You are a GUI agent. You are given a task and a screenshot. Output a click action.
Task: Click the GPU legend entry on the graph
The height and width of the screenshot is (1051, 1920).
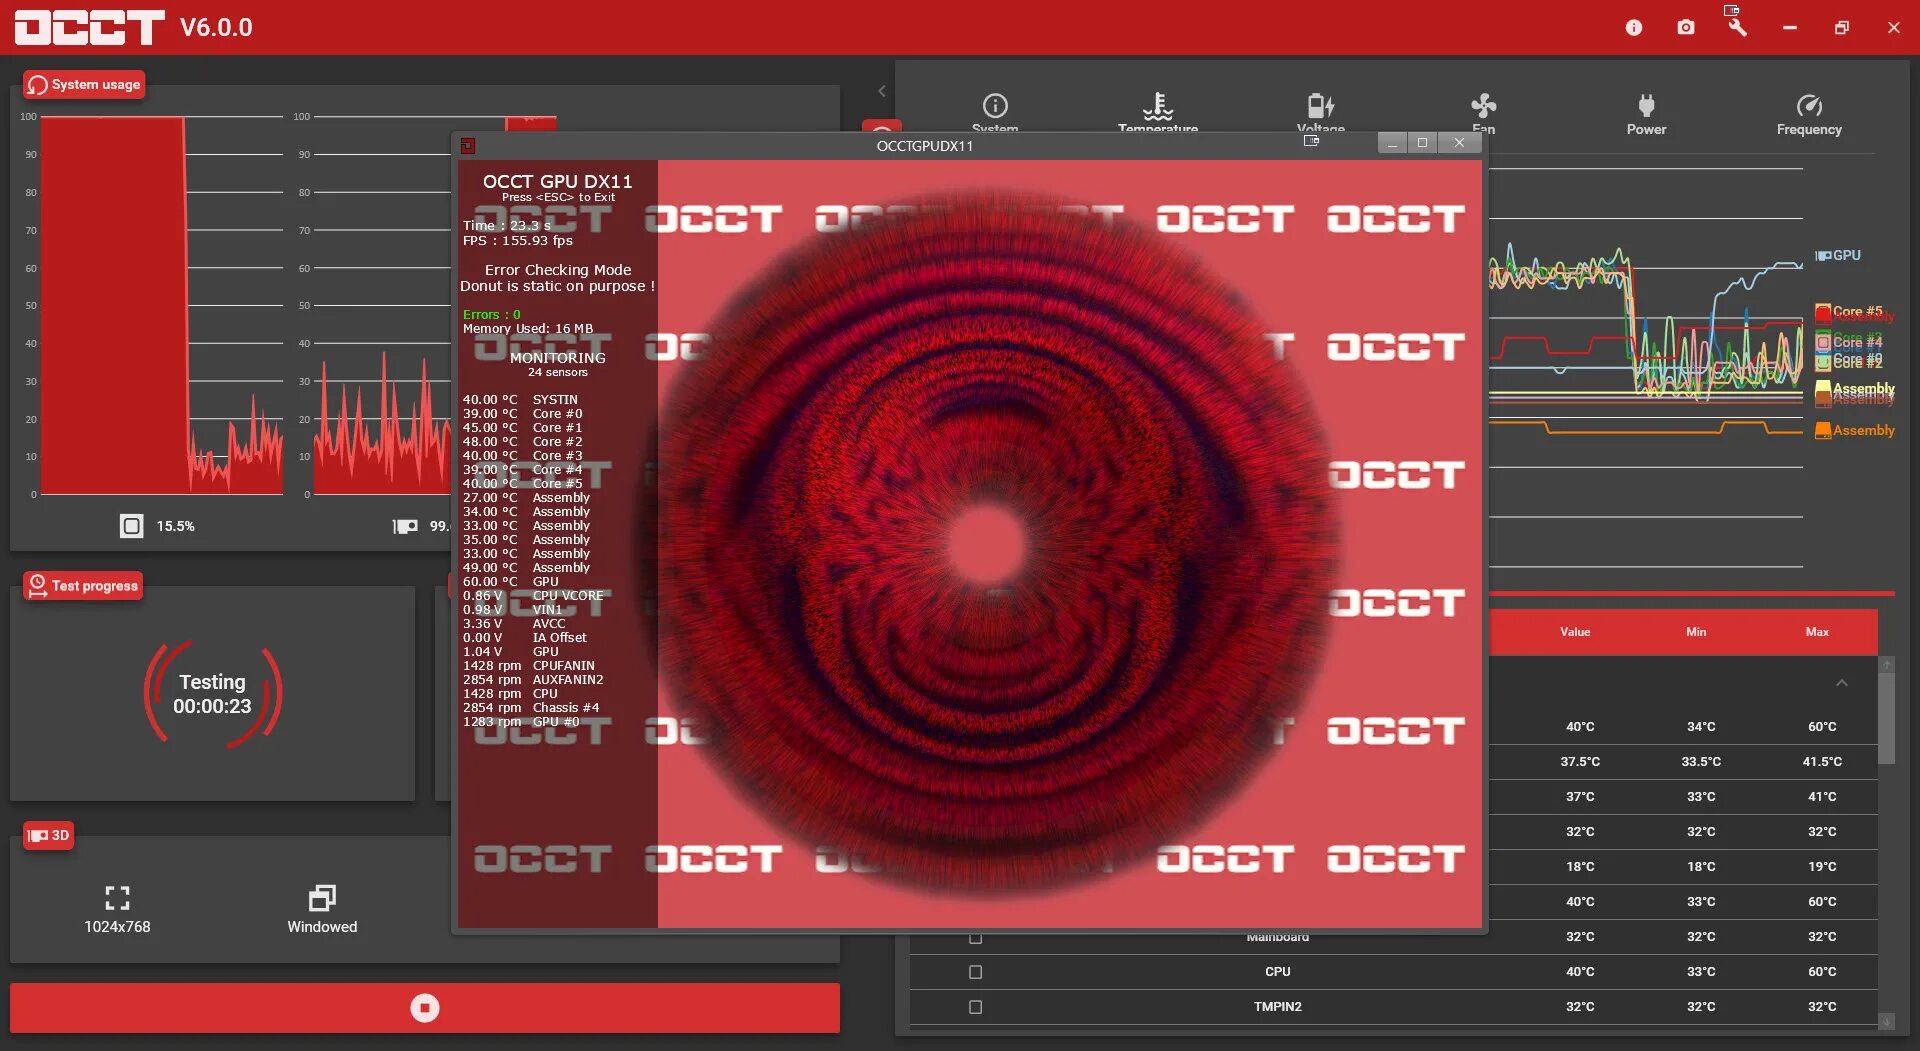(x=1839, y=256)
